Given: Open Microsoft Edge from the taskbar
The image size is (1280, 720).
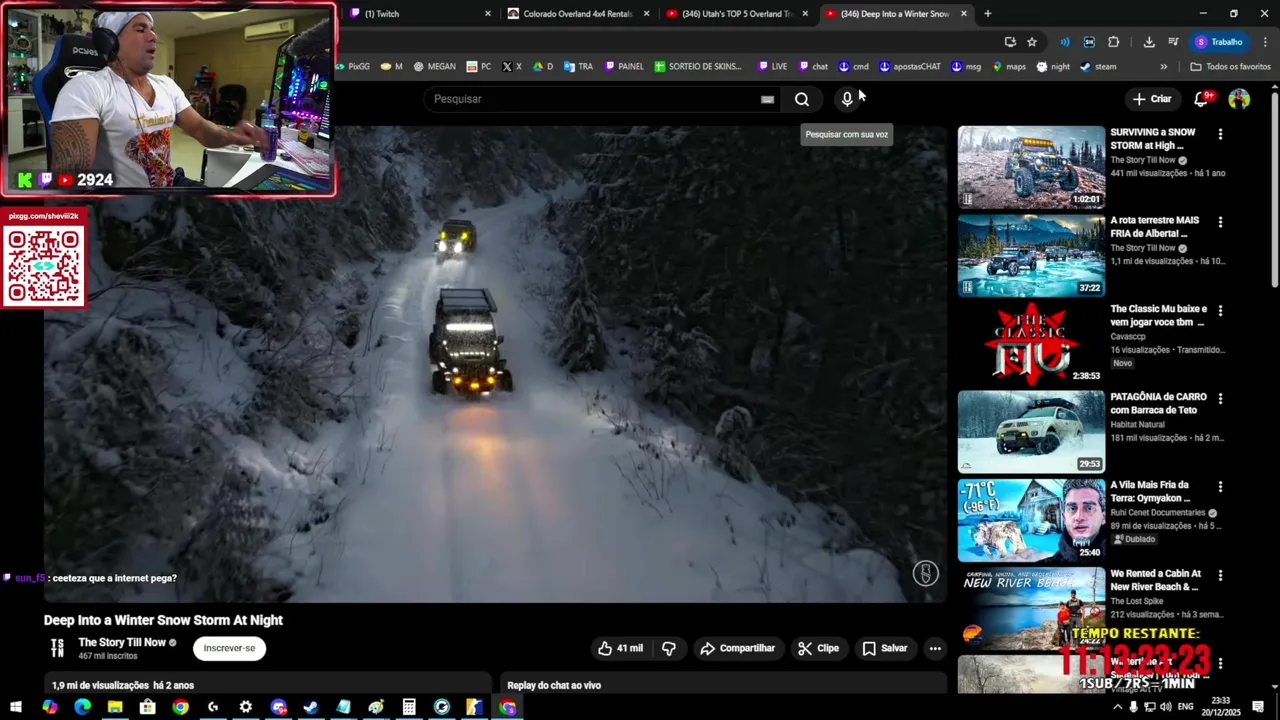Looking at the screenshot, I should click(x=82, y=707).
